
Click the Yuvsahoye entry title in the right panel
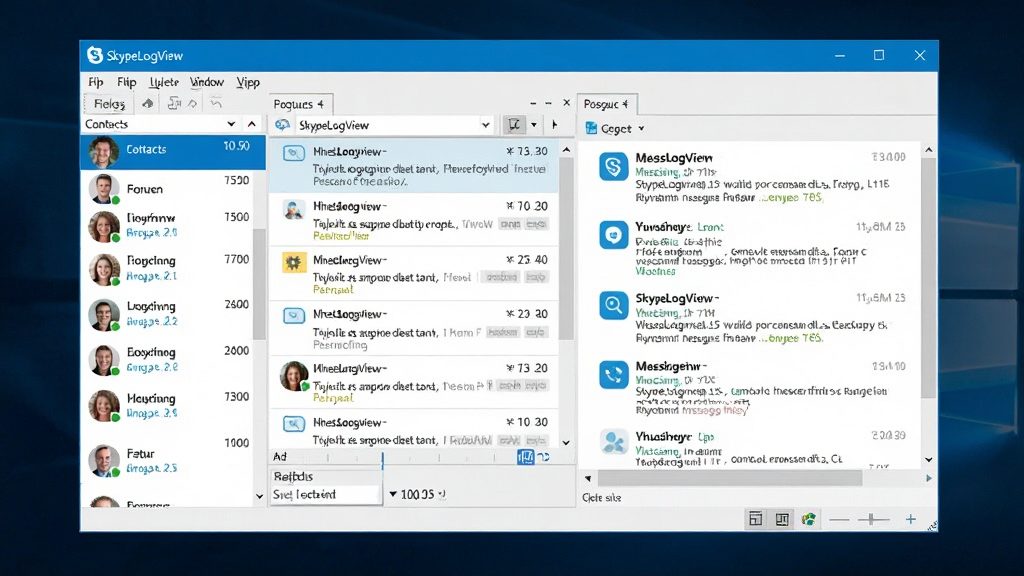coord(663,227)
